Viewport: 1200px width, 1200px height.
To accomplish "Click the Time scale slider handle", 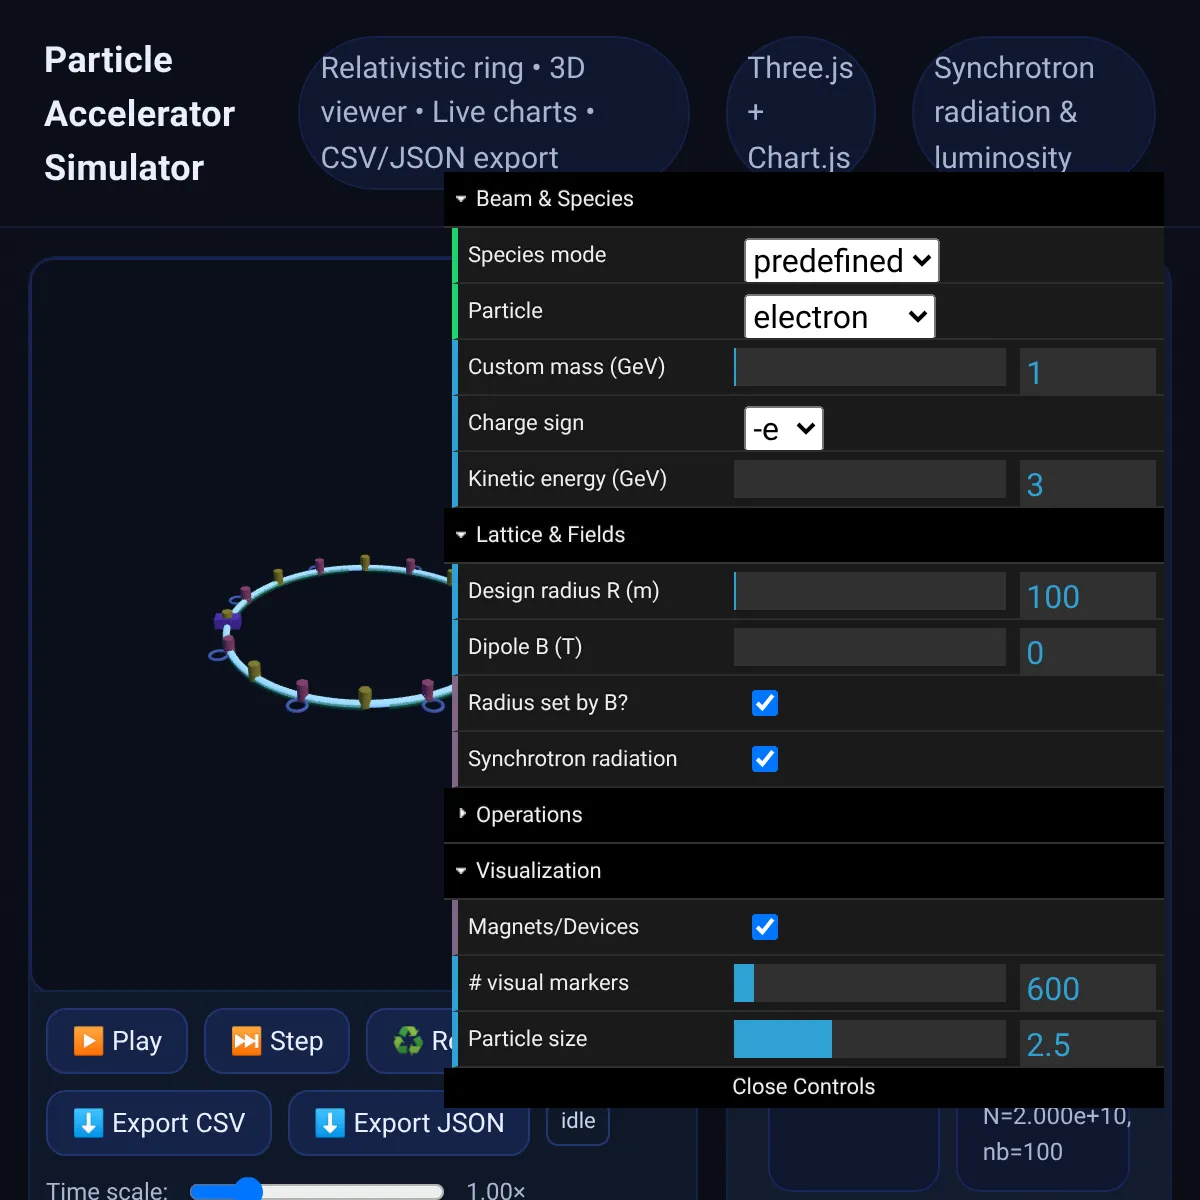I will tap(247, 1190).
